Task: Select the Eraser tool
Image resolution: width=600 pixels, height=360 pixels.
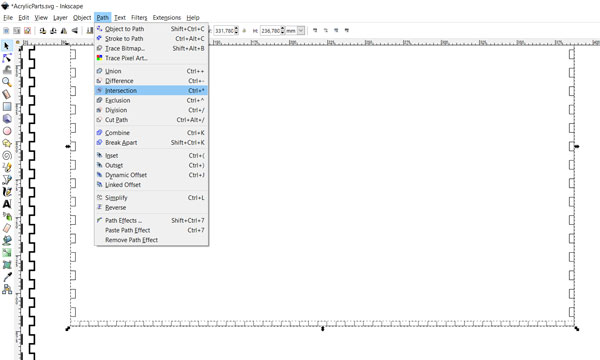Action: pyautogui.click(x=7, y=228)
